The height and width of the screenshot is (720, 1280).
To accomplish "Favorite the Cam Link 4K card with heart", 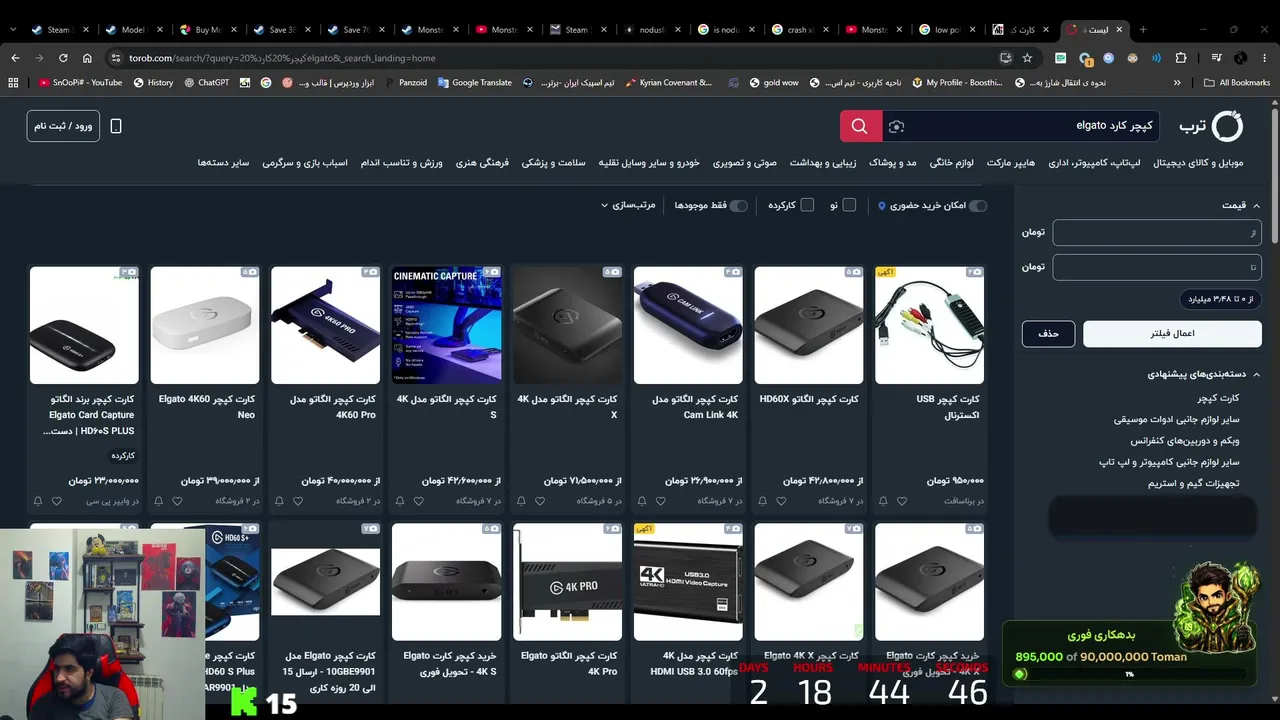I will coord(661,501).
